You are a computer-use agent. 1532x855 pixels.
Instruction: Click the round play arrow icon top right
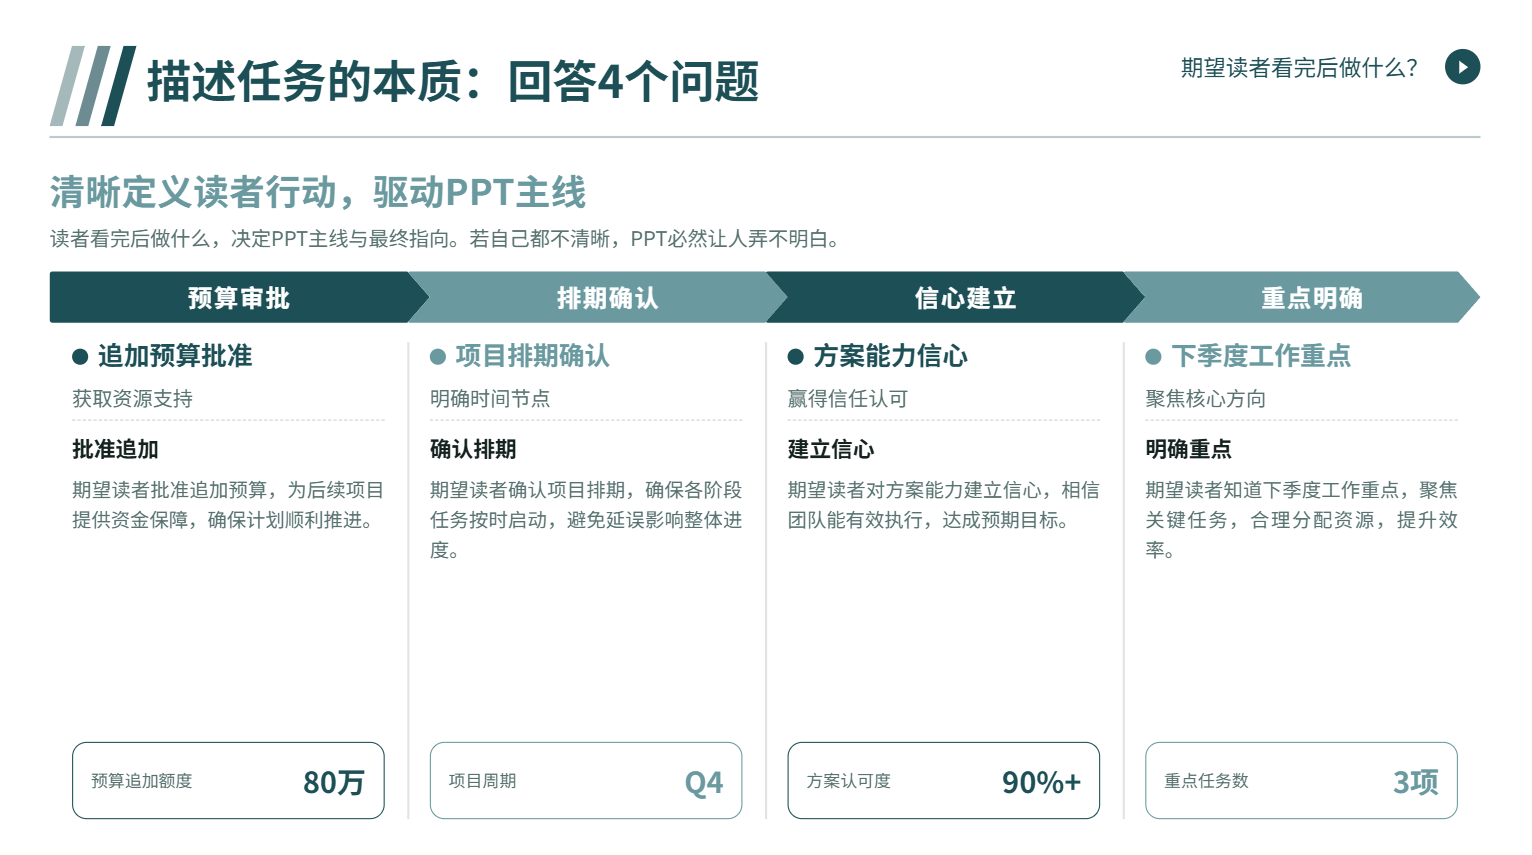point(1462,67)
